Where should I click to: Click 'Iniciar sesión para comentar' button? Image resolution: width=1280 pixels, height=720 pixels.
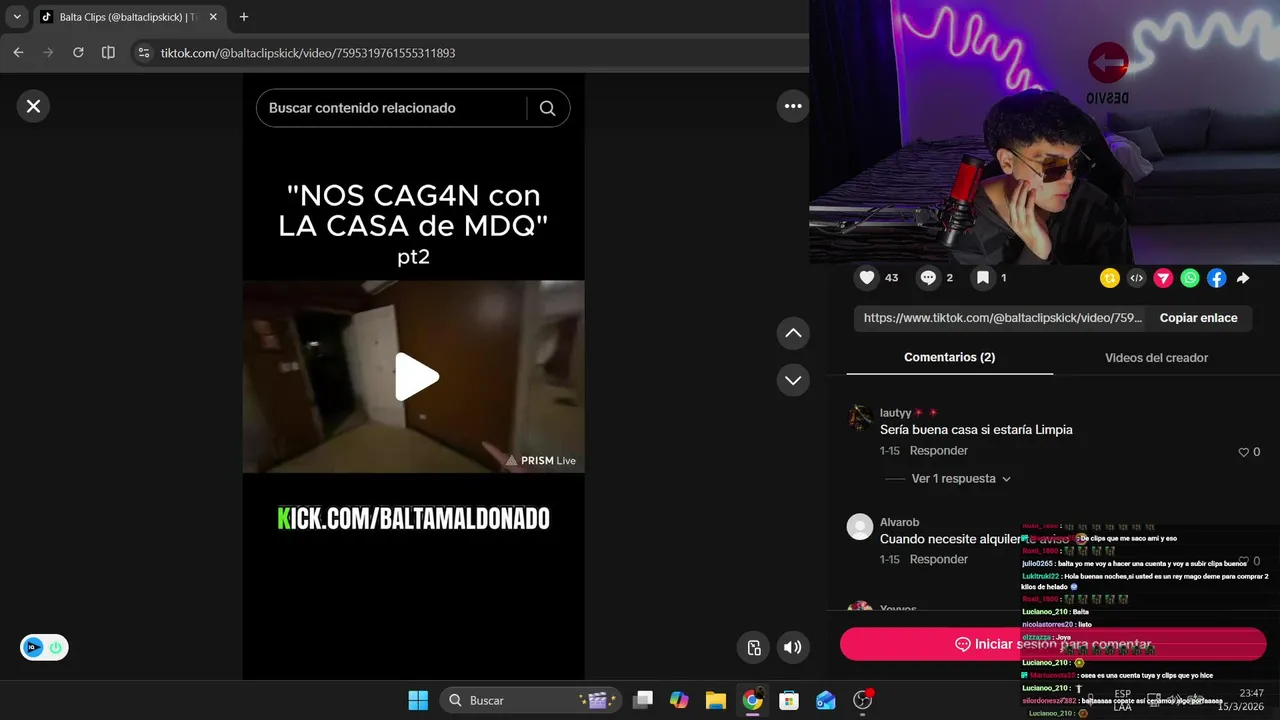(x=1053, y=644)
